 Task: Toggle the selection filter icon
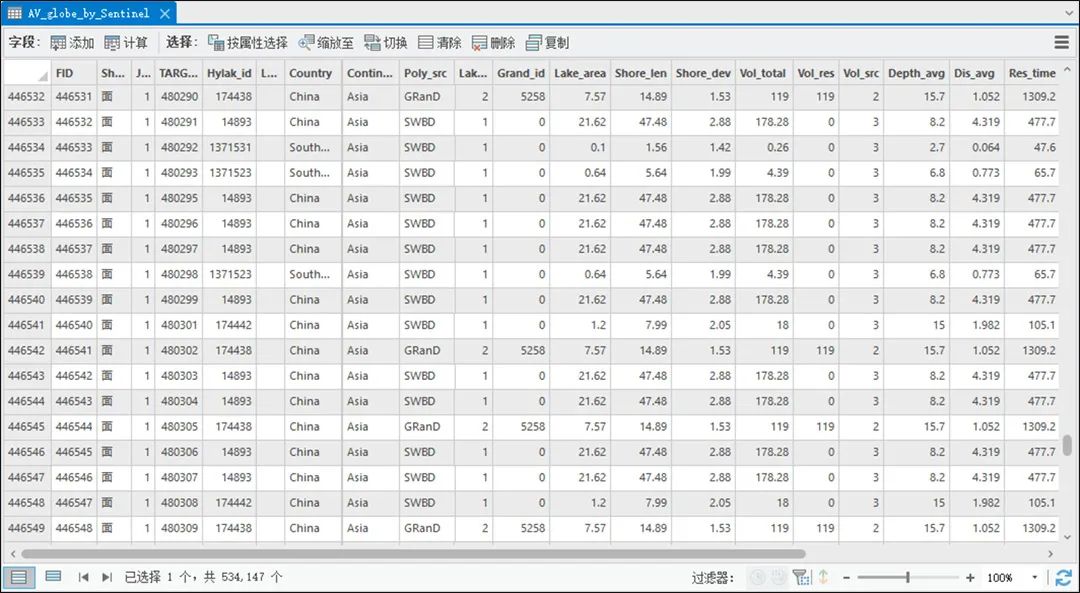tap(800, 577)
